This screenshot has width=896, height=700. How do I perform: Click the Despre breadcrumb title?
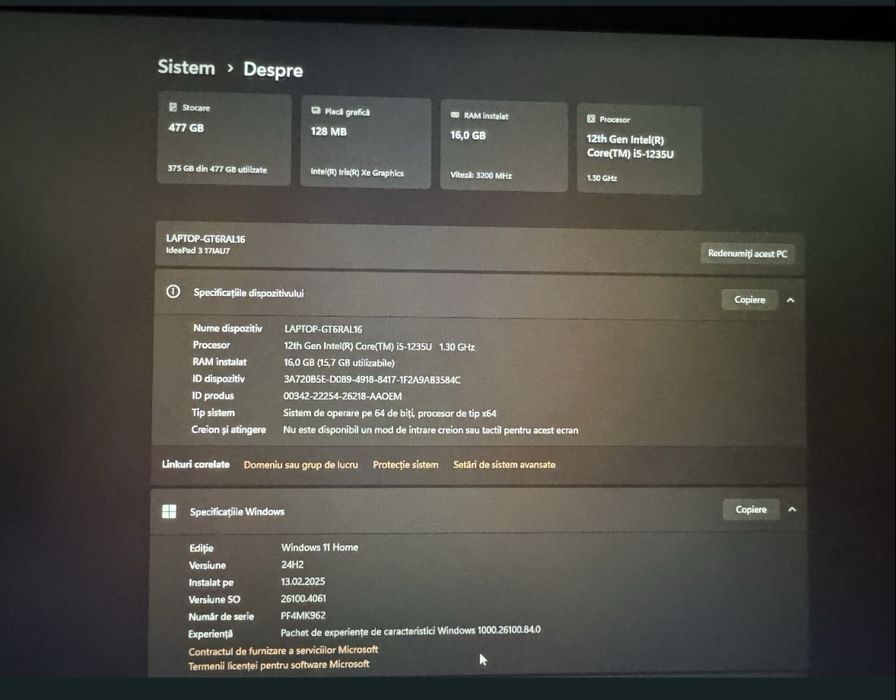(x=273, y=70)
